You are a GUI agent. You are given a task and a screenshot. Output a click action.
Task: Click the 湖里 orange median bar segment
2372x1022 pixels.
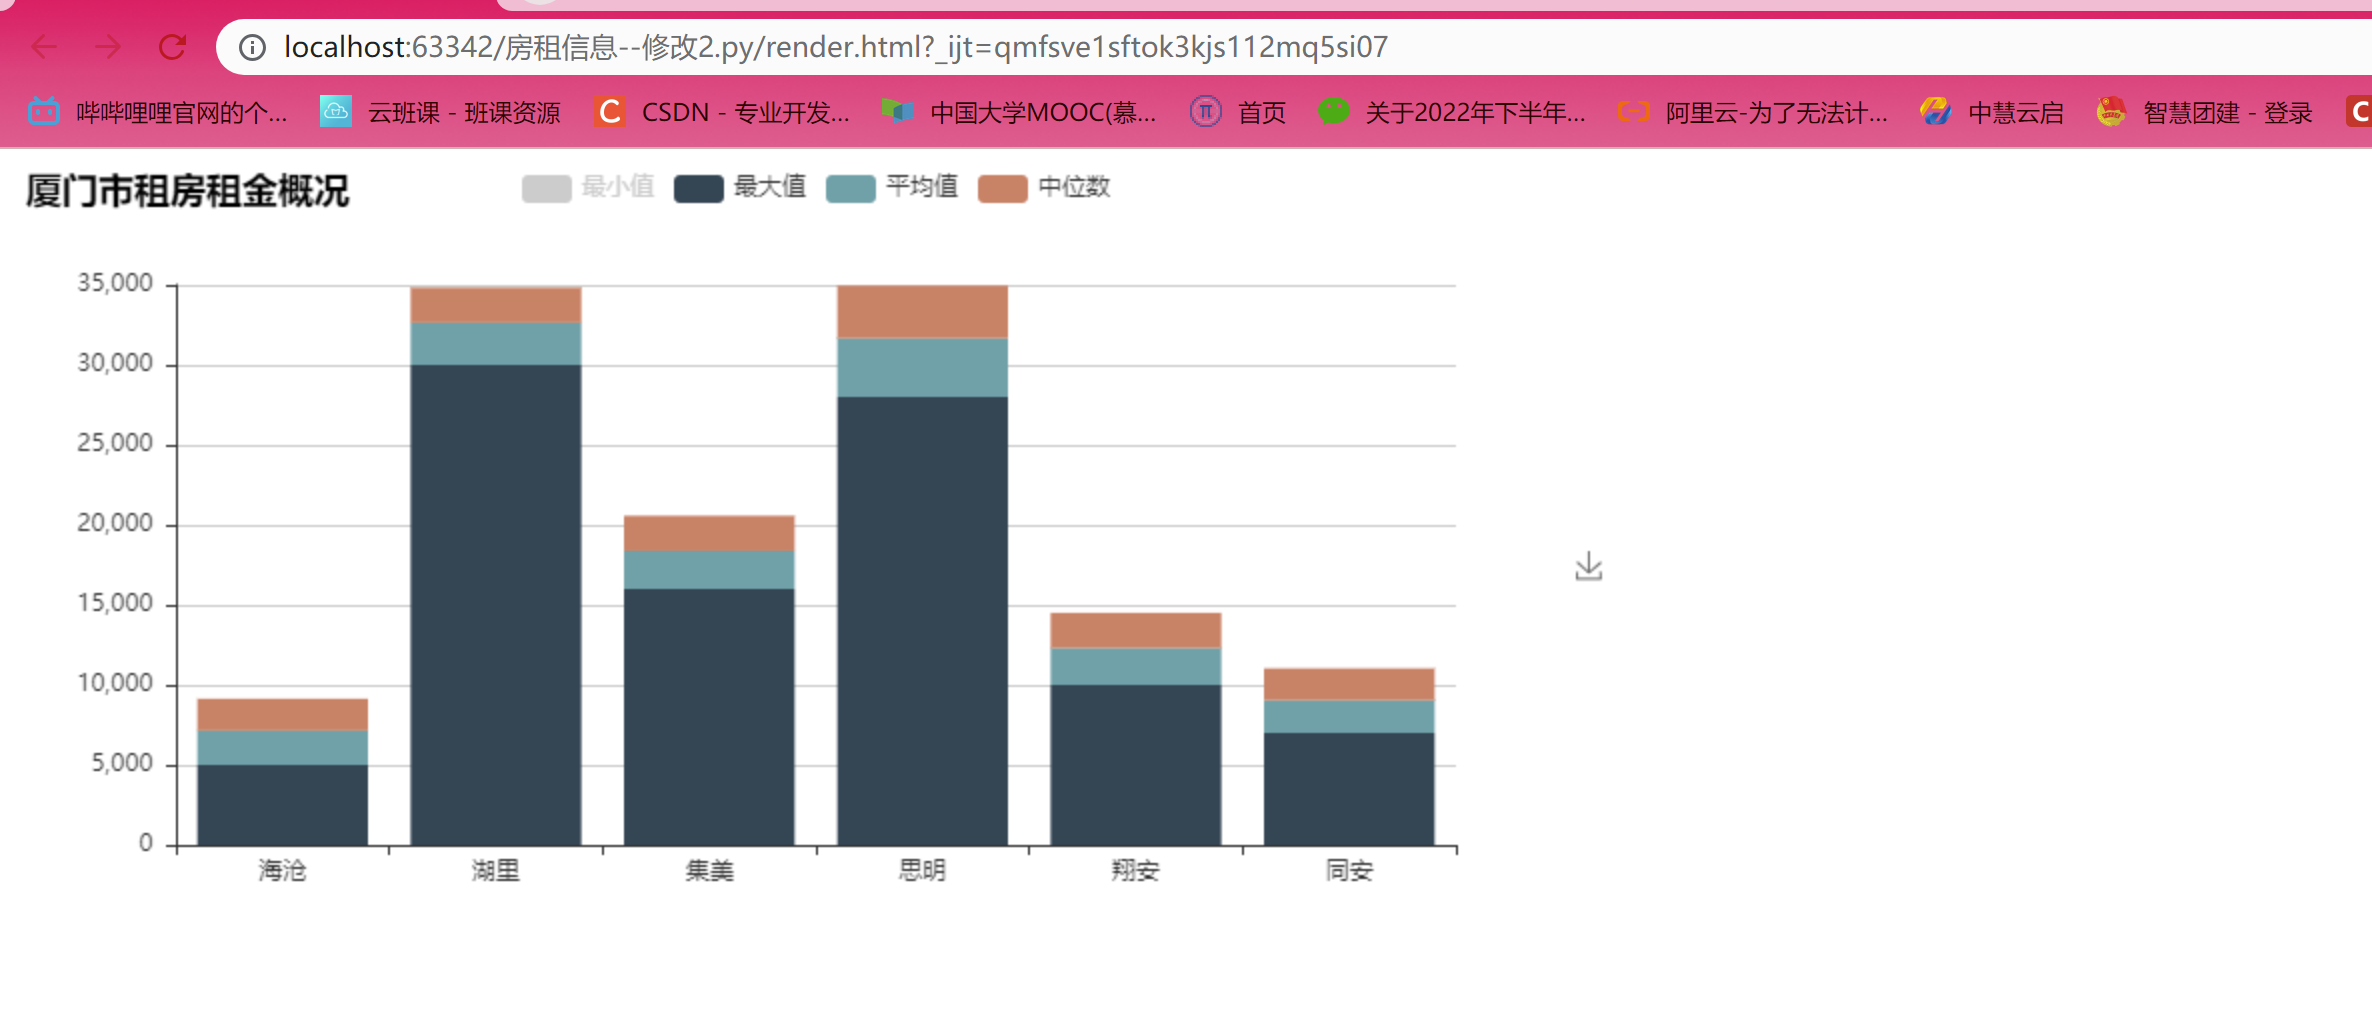coord(496,305)
